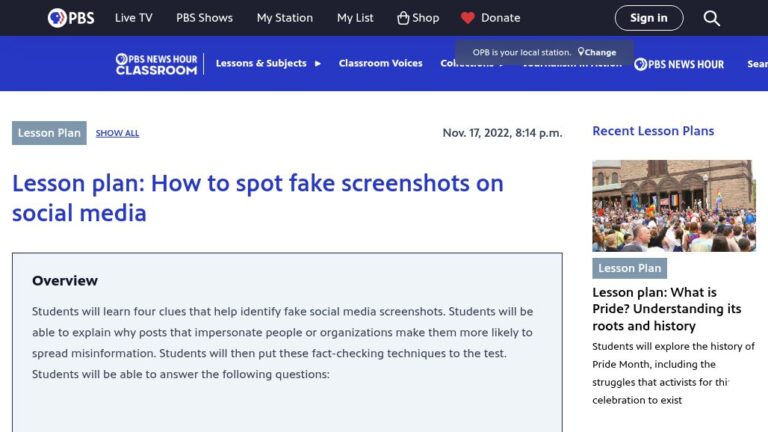
Task: Expand the Collections dropdown menu
Action: (x=471, y=64)
